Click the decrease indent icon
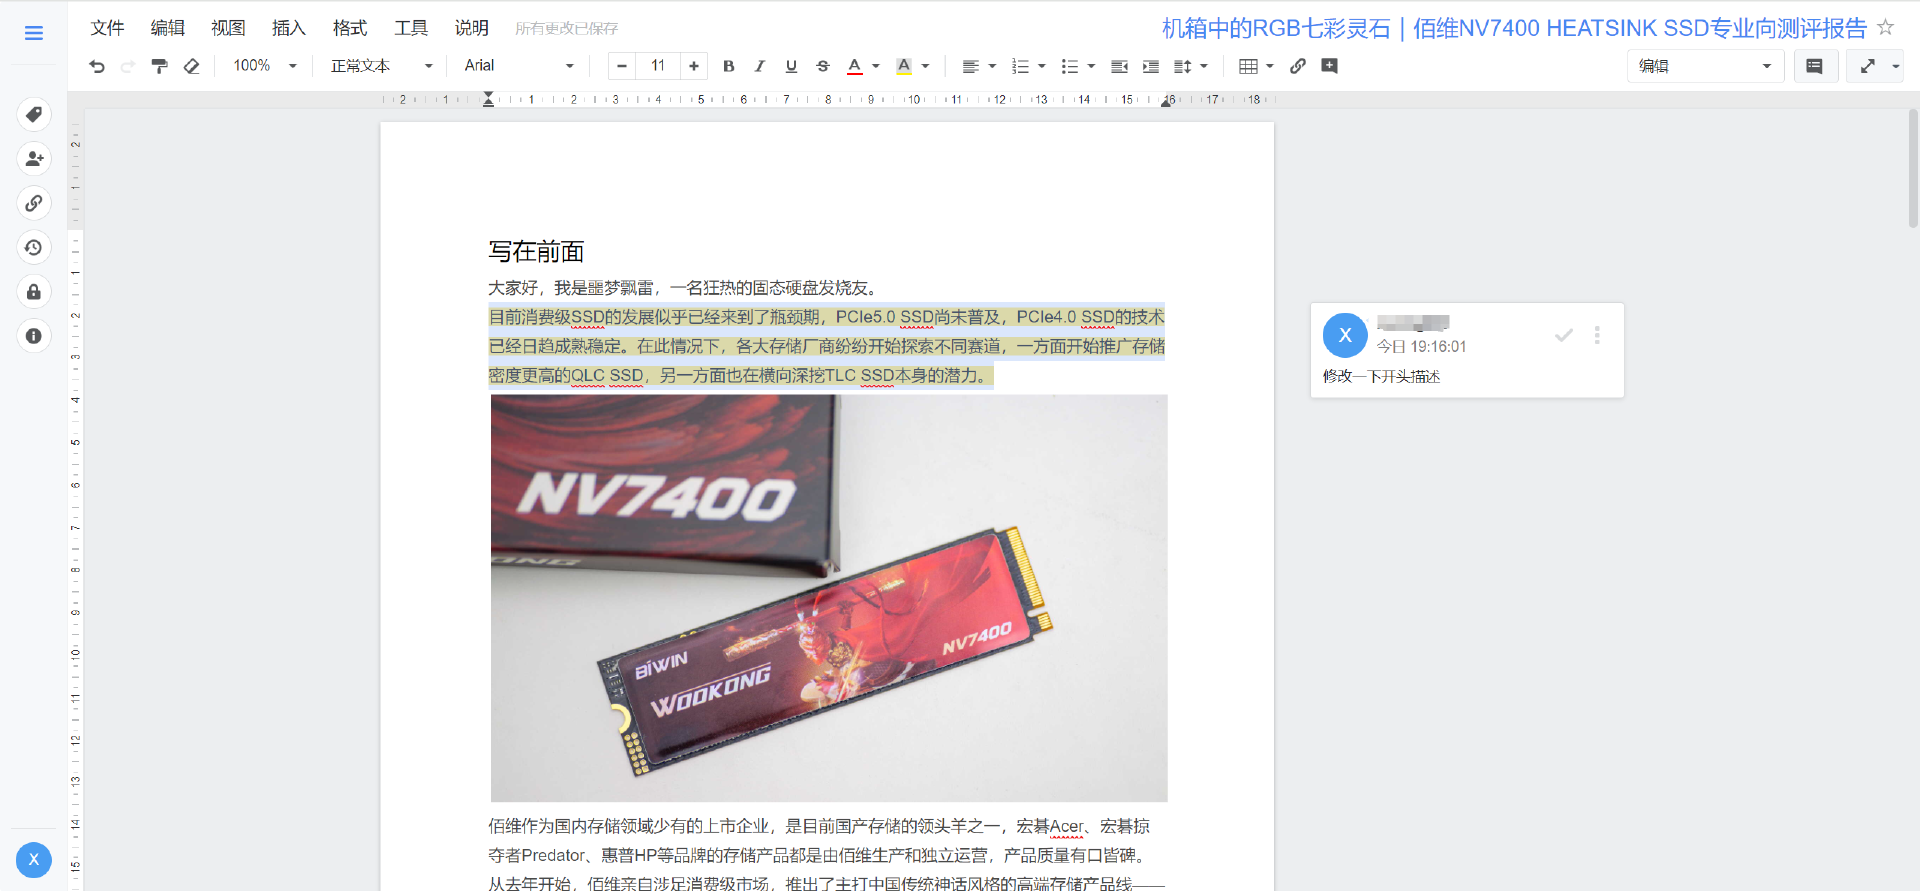 click(x=1119, y=66)
